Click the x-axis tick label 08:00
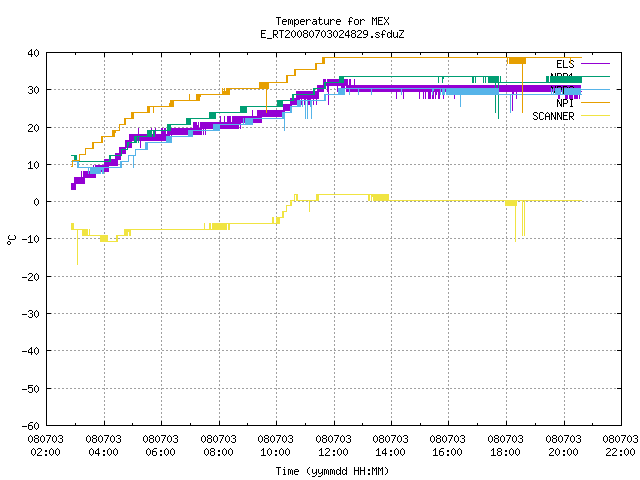The image size is (640, 480). [x=219, y=452]
